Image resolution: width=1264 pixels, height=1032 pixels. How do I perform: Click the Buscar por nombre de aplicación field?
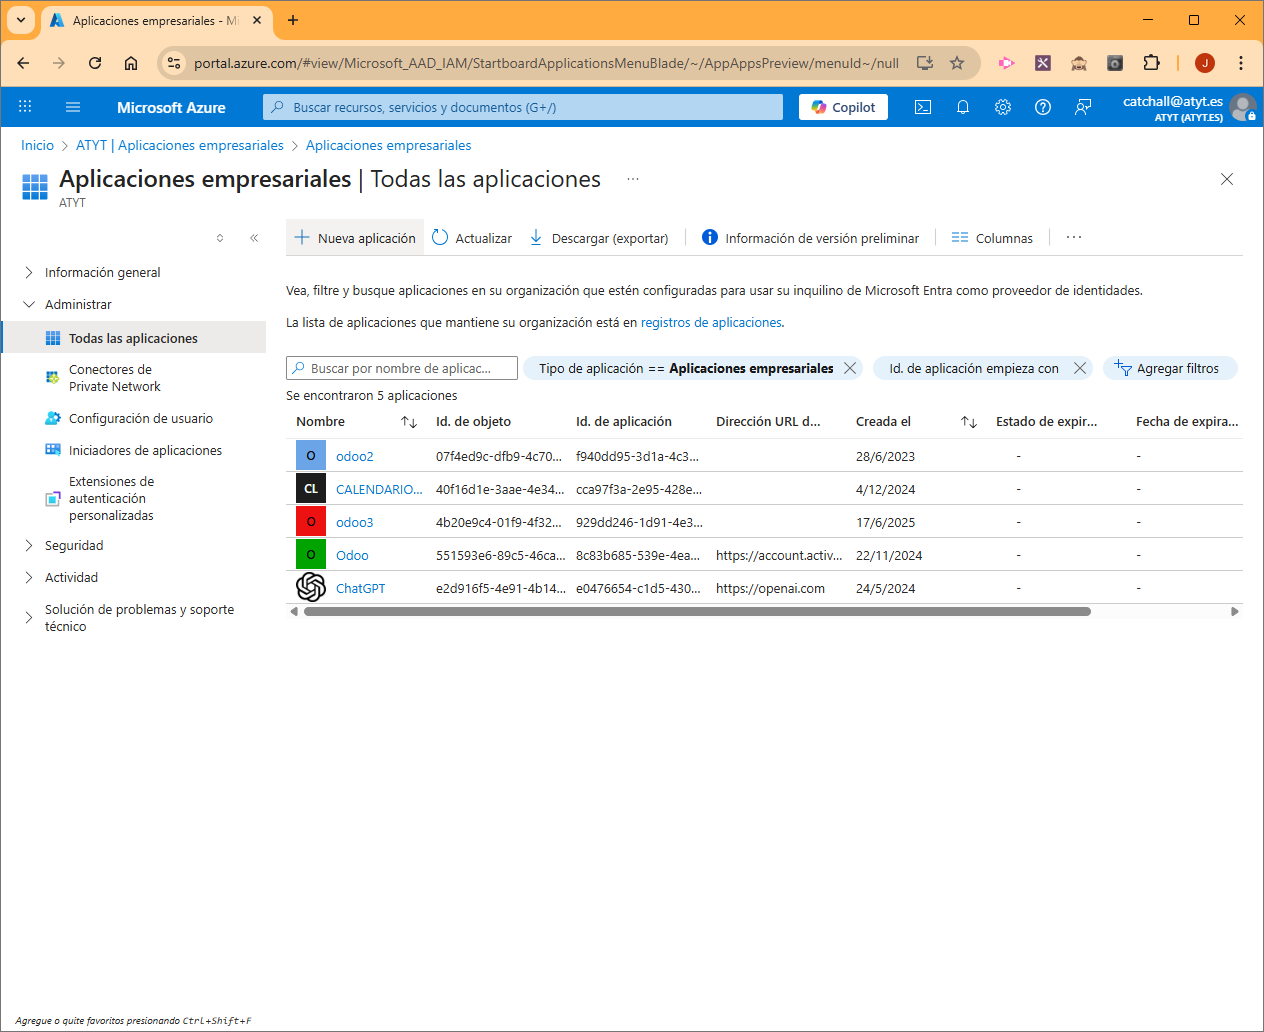(x=402, y=368)
